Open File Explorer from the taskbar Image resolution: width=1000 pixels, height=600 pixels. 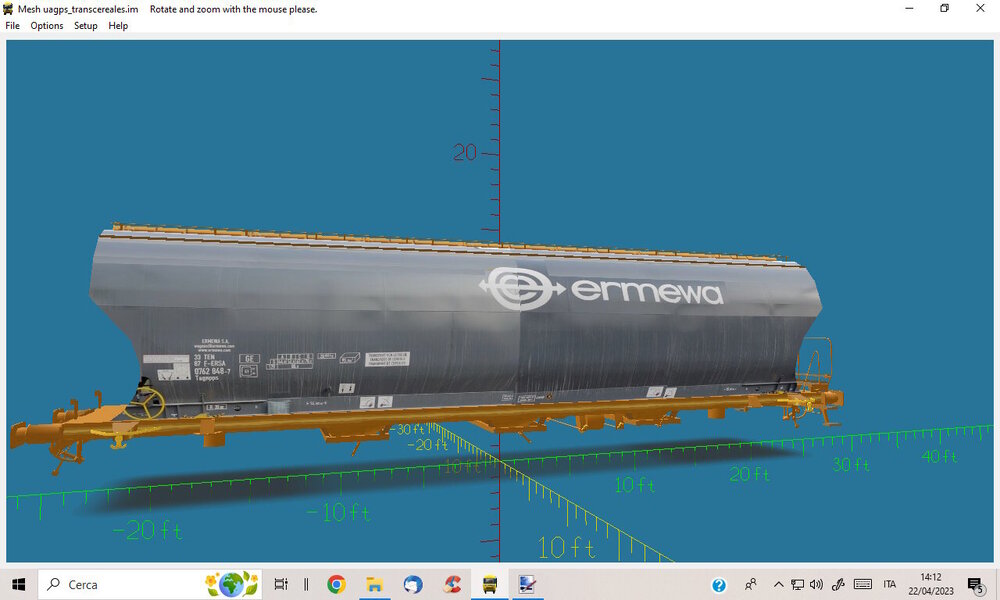pos(374,584)
